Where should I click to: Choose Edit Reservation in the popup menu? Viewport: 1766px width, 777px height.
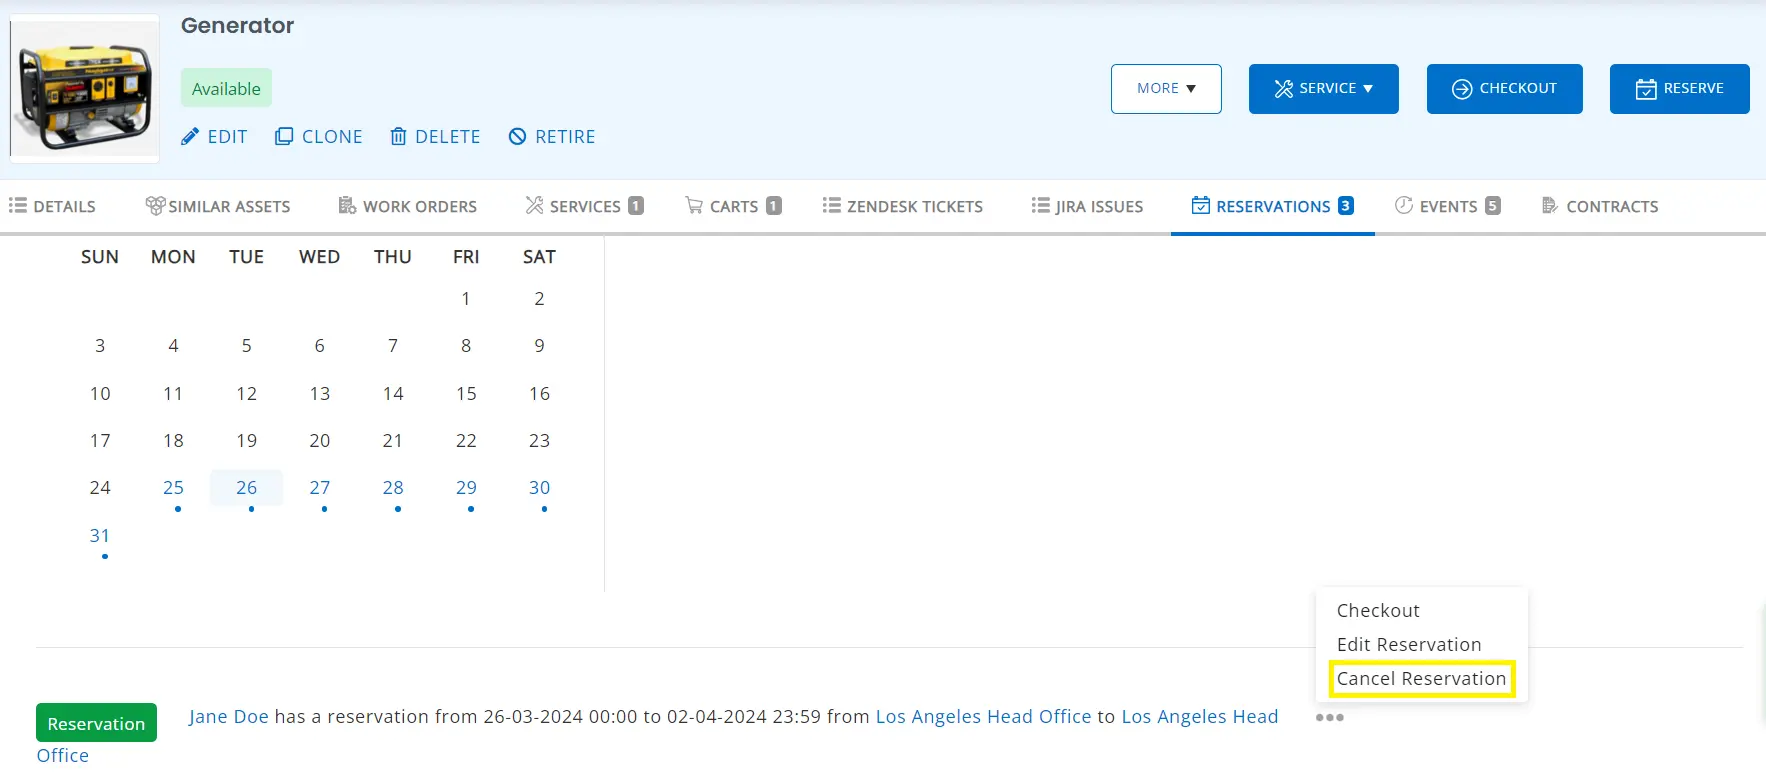pyautogui.click(x=1408, y=645)
